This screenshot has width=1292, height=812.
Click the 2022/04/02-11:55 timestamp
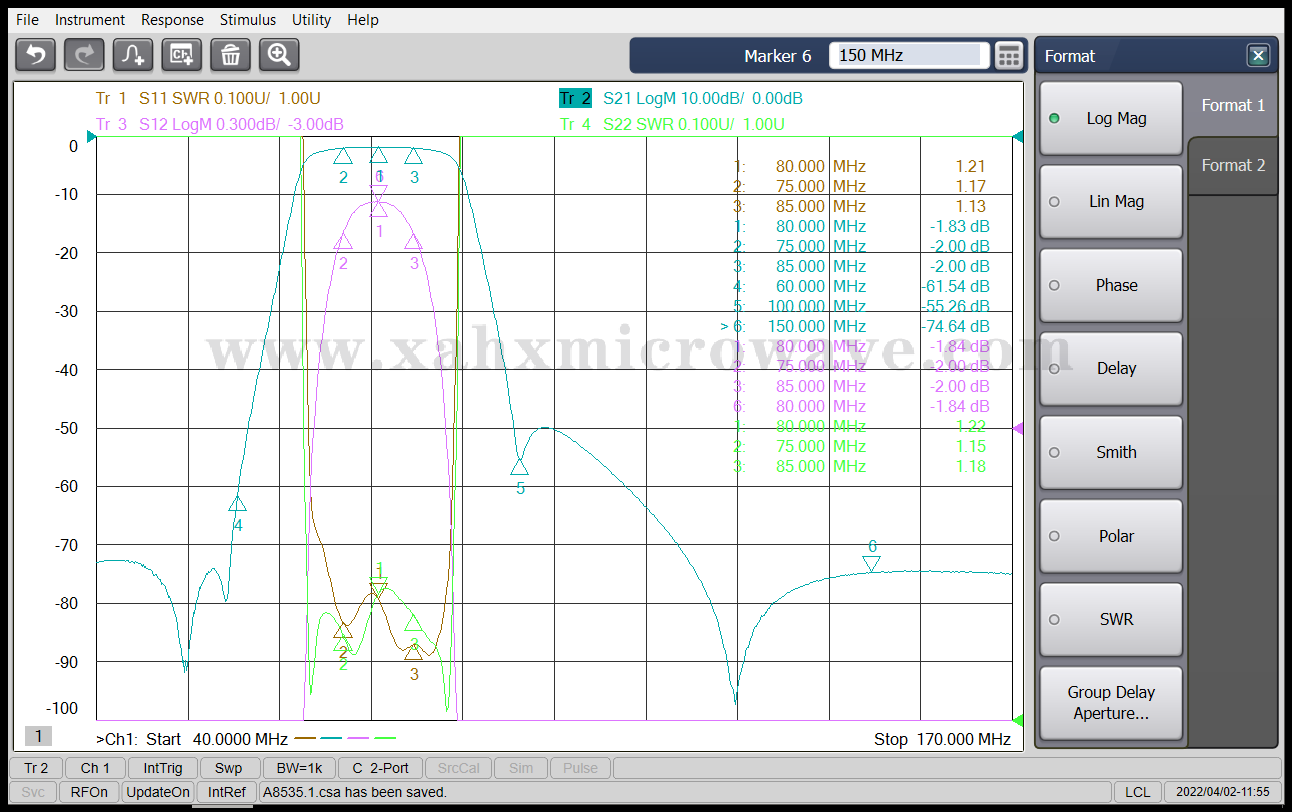click(1223, 792)
